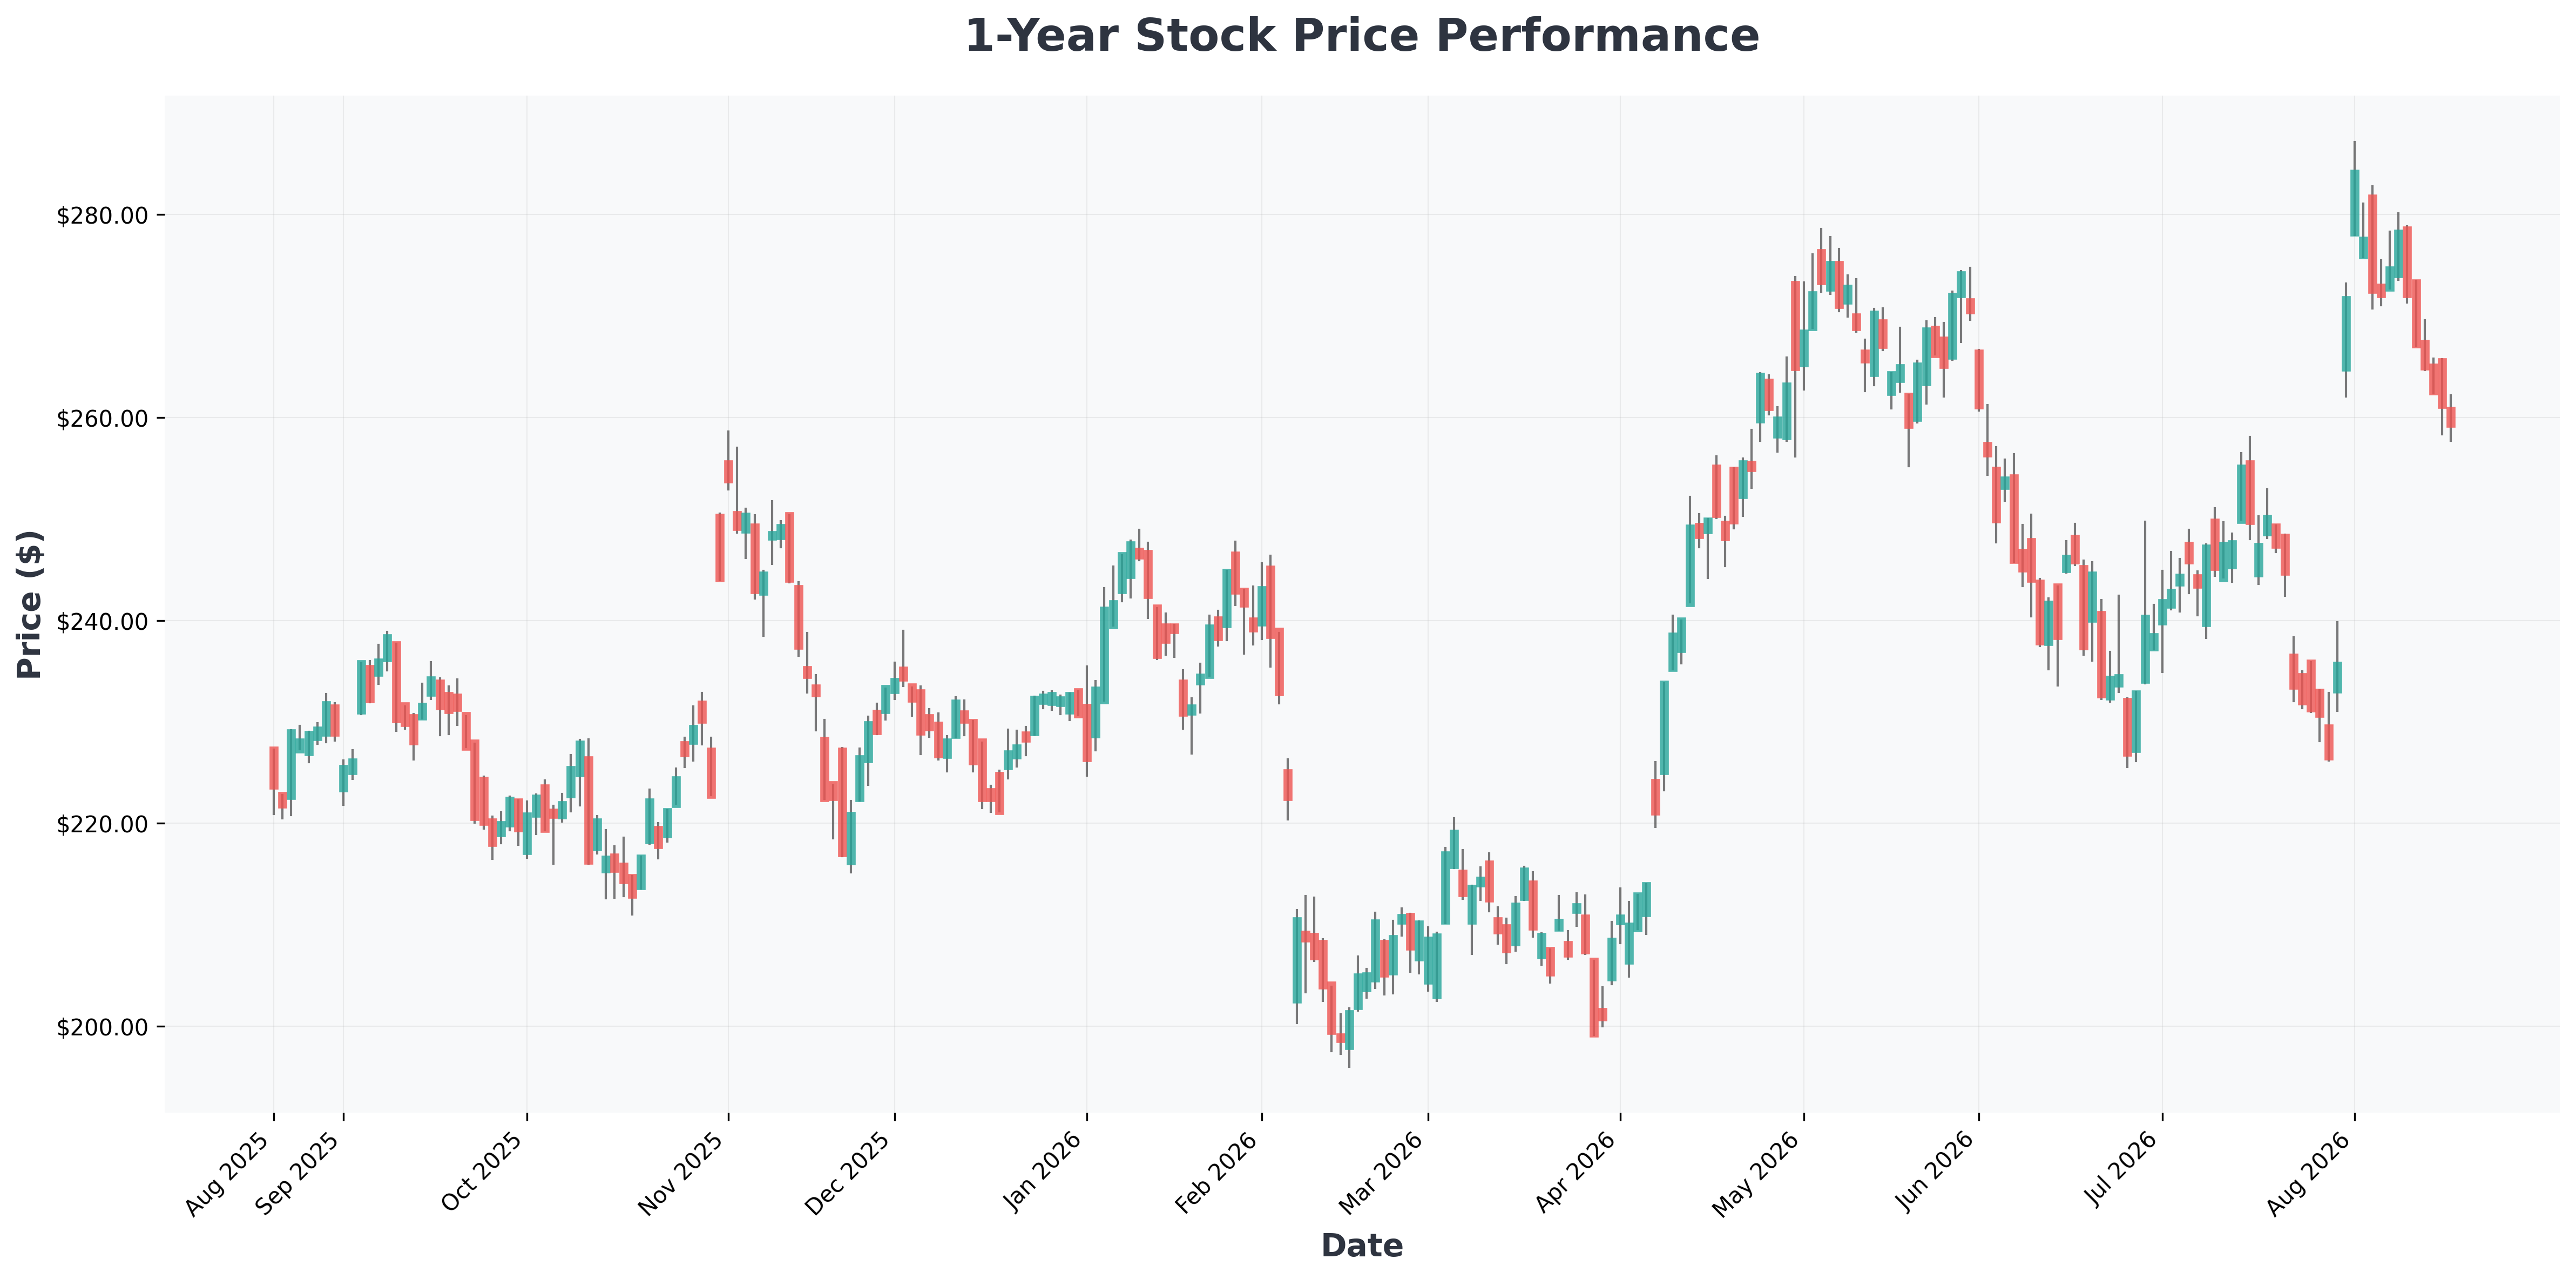Click the chart title '1-Year Stock Price Performance'
Viewport: 2576px width, 1279px height.
click(1361, 37)
